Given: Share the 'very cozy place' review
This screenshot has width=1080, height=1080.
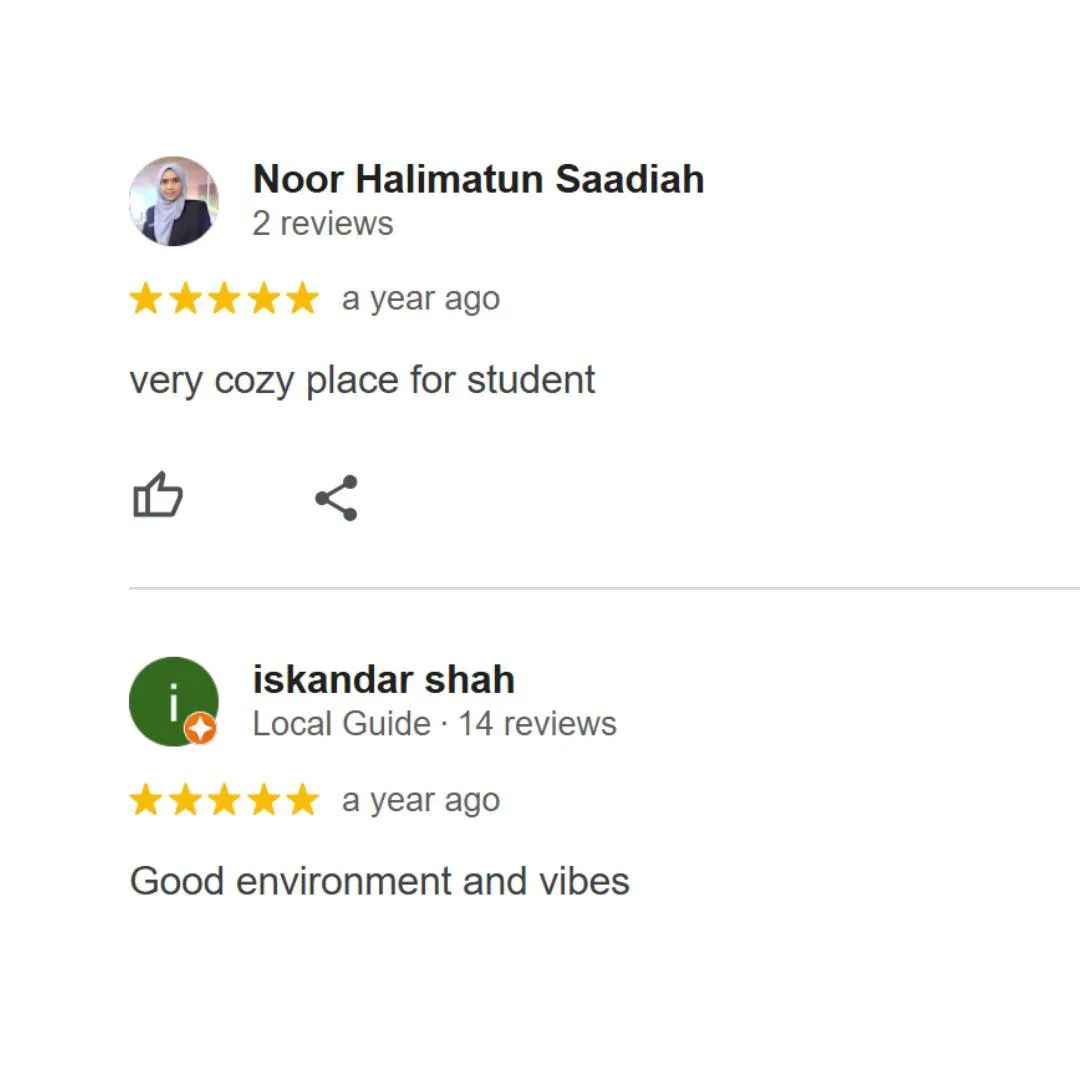Looking at the screenshot, I should [x=336, y=497].
